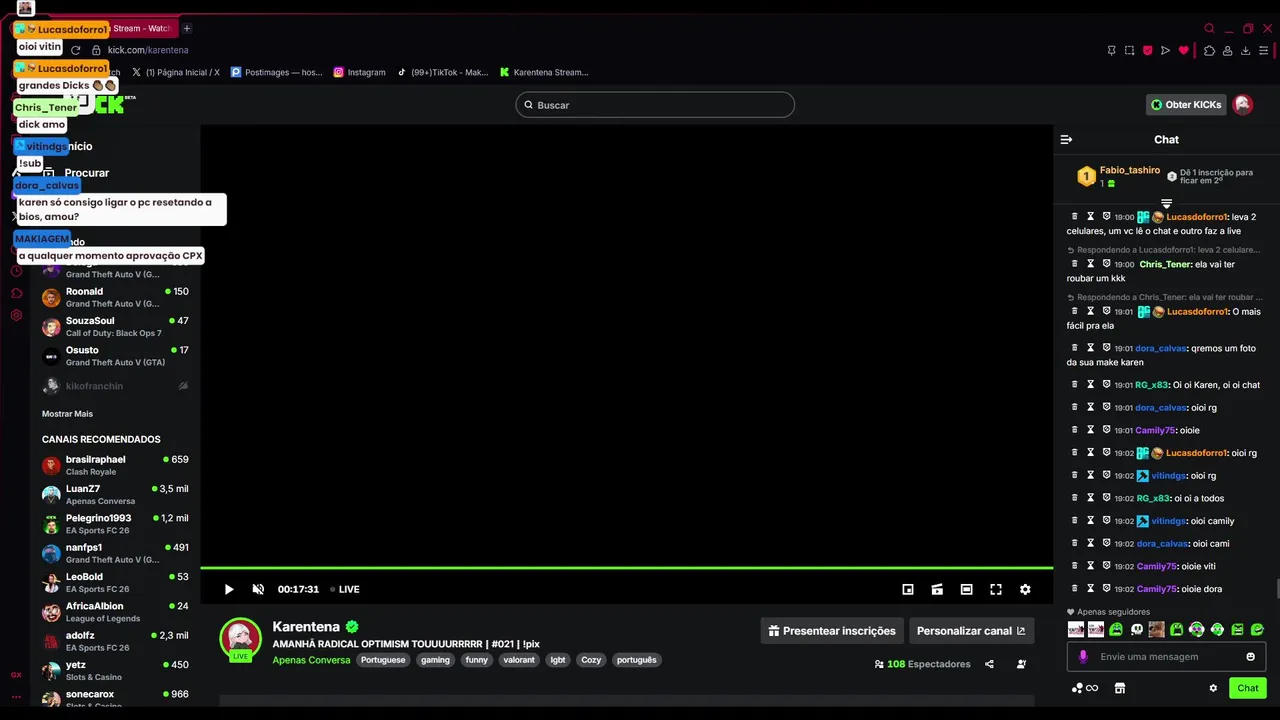Open chat settings gear icon
Image resolution: width=1280 pixels, height=720 pixels.
[1213, 688]
